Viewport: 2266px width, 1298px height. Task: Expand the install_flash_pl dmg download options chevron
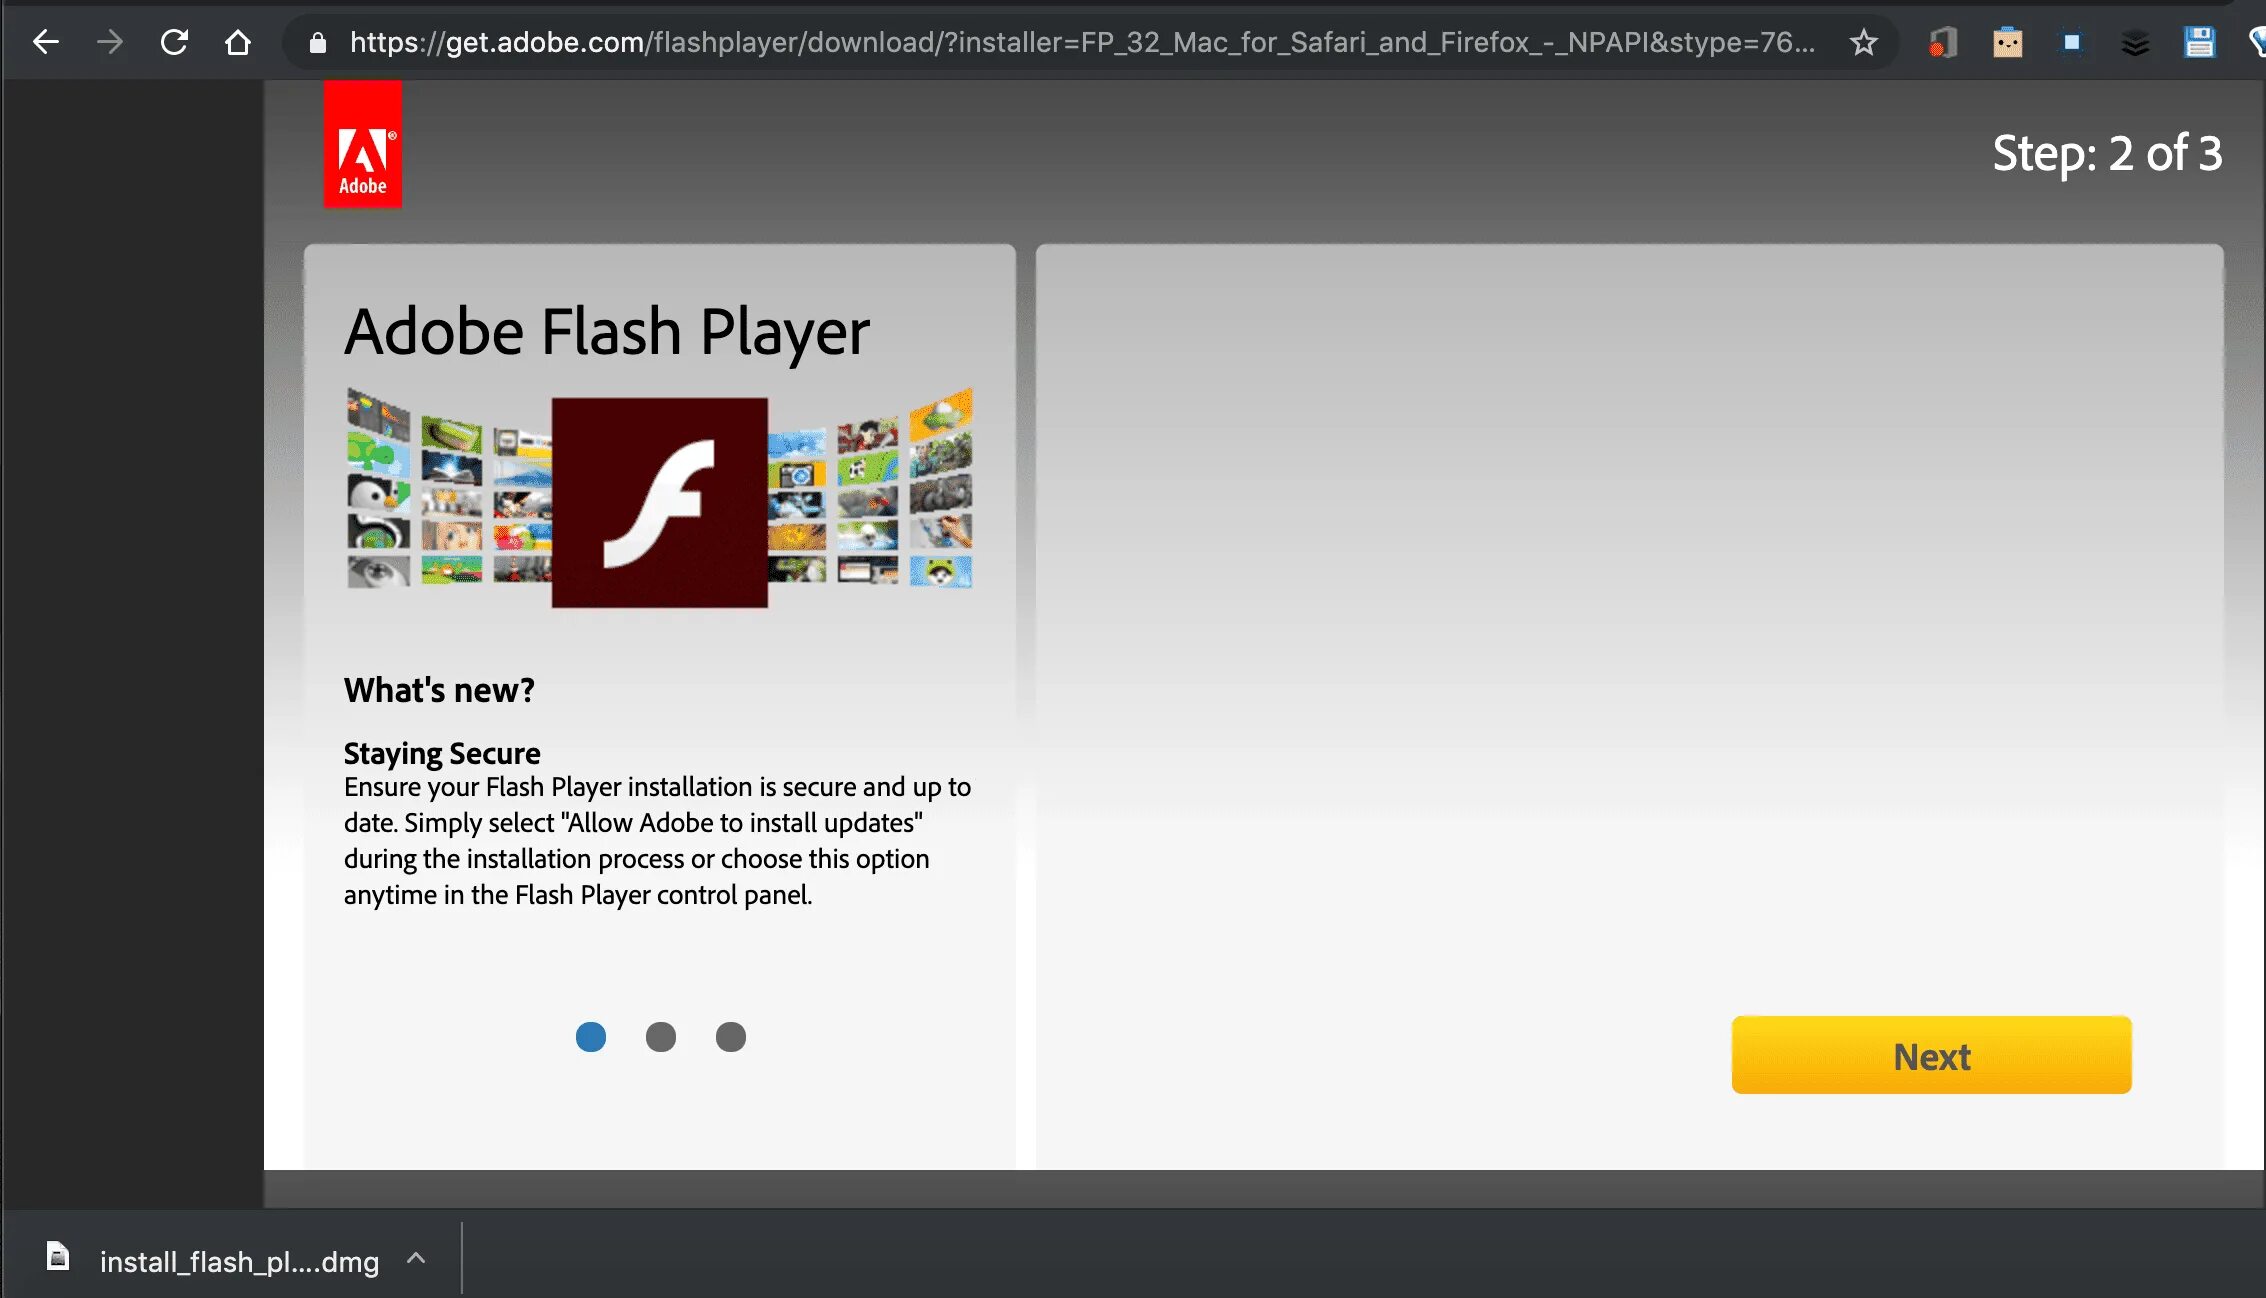(x=416, y=1259)
